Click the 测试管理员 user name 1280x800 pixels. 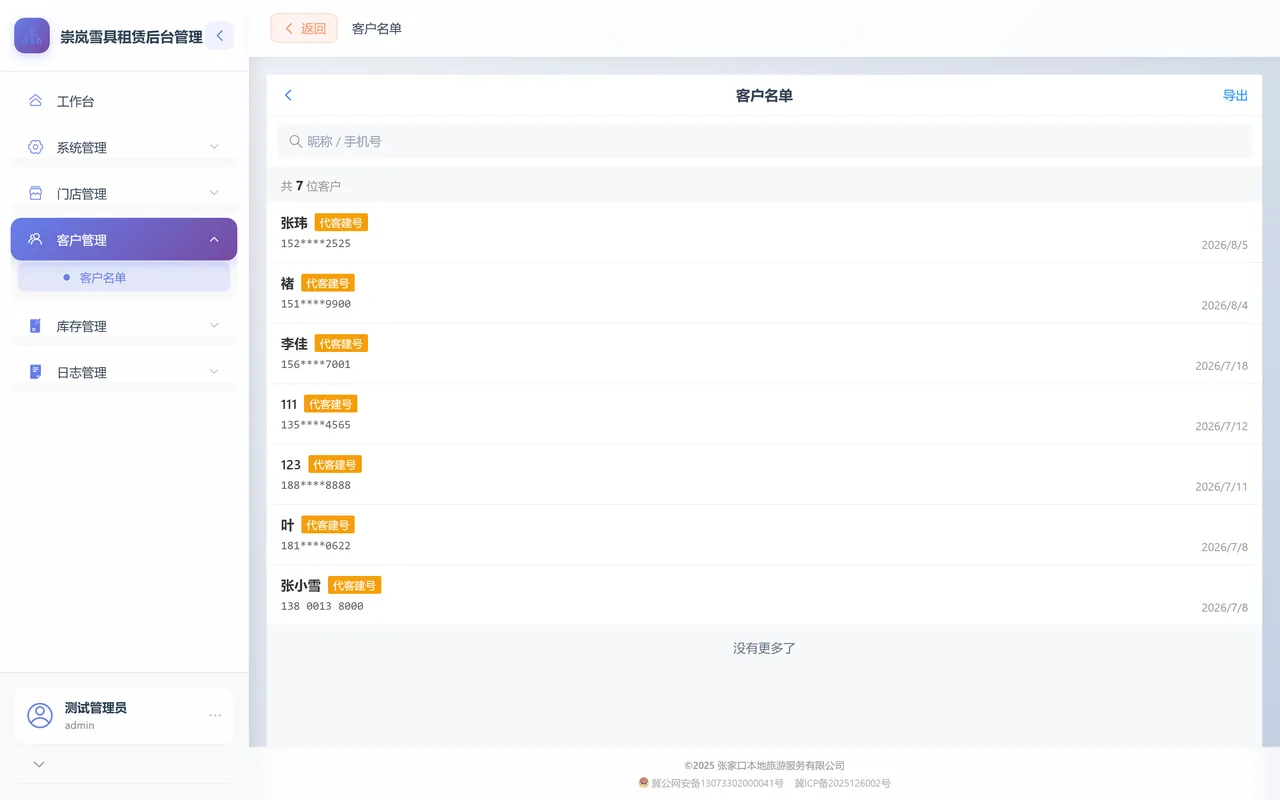click(x=96, y=707)
